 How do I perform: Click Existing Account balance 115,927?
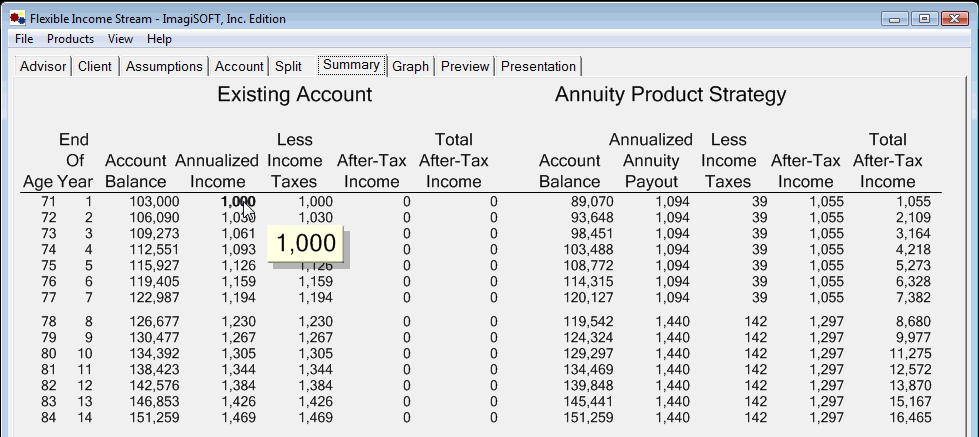(154, 265)
